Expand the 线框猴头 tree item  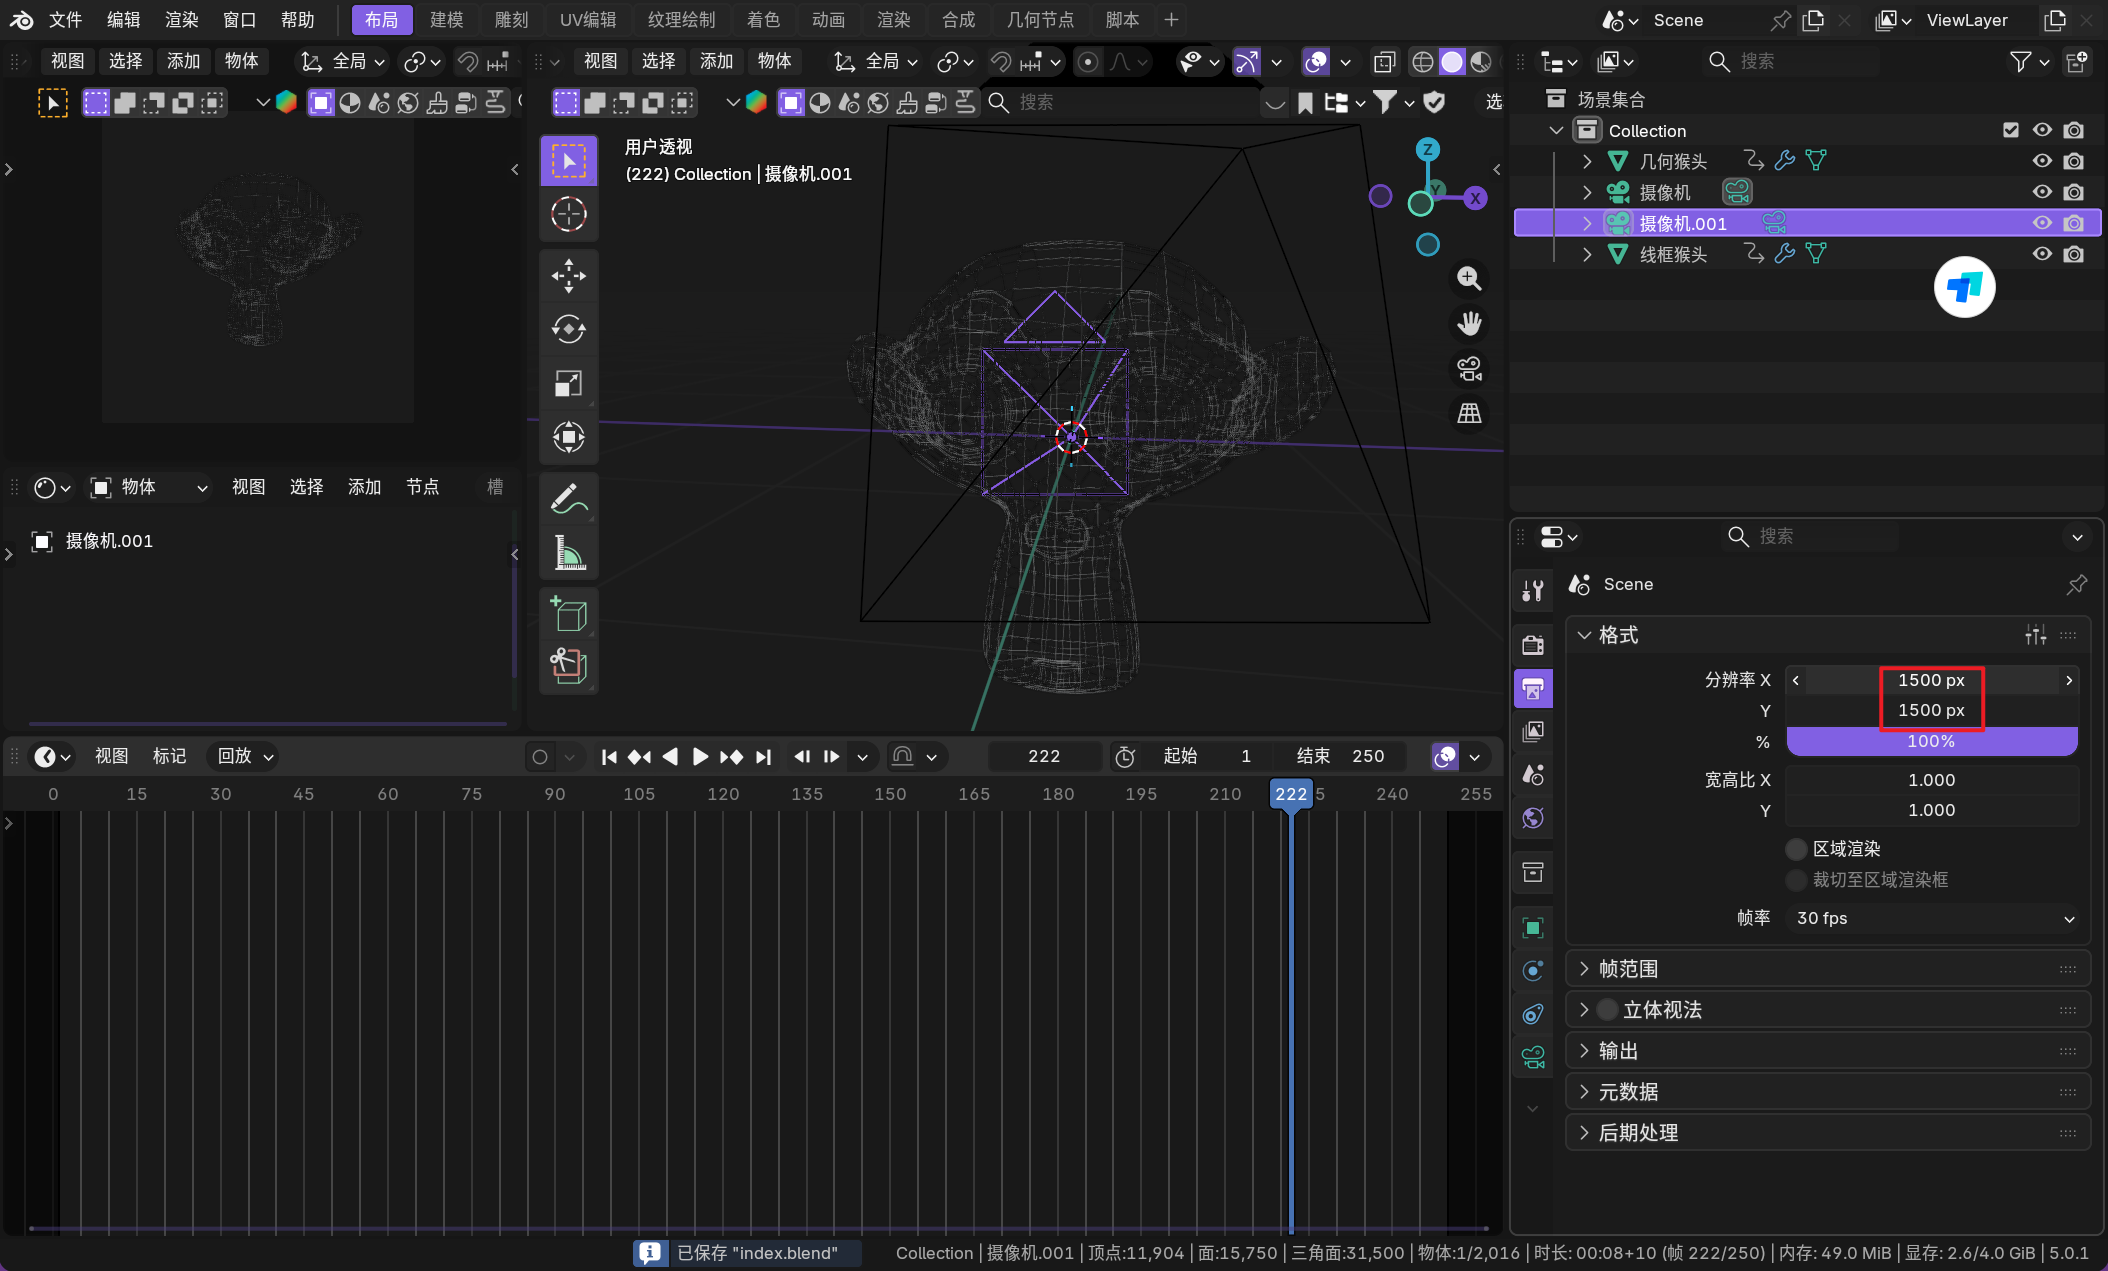pos(1587,254)
